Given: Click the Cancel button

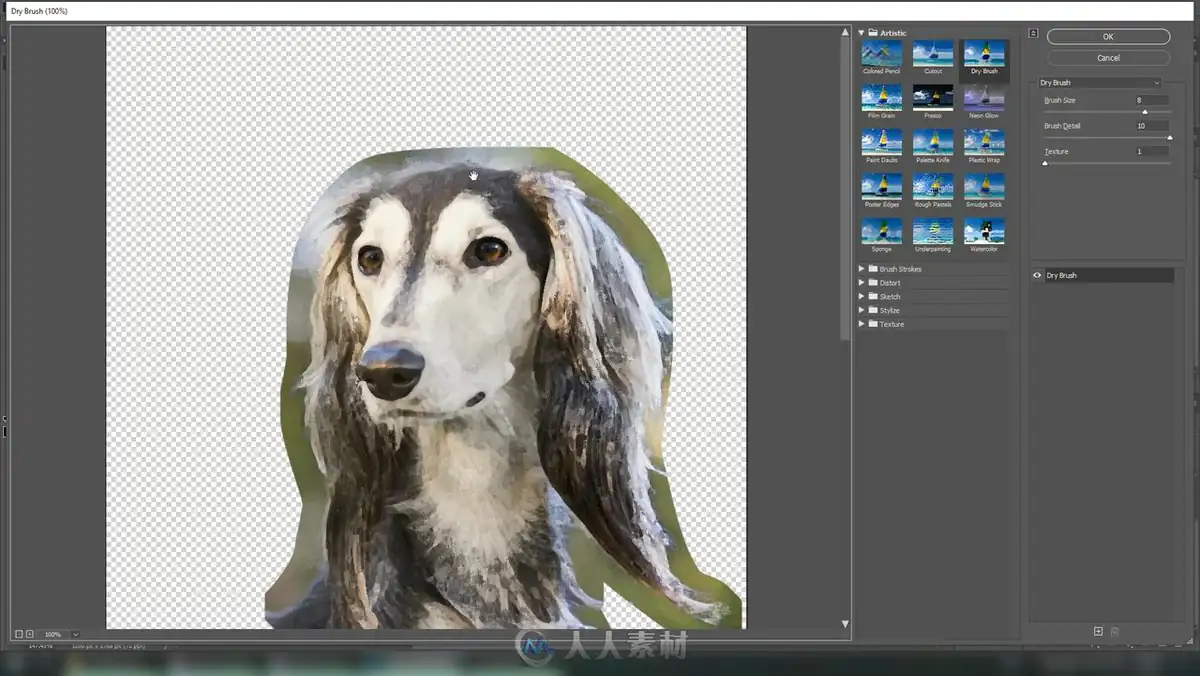Looking at the screenshot, I should [x=1108, y=58].
